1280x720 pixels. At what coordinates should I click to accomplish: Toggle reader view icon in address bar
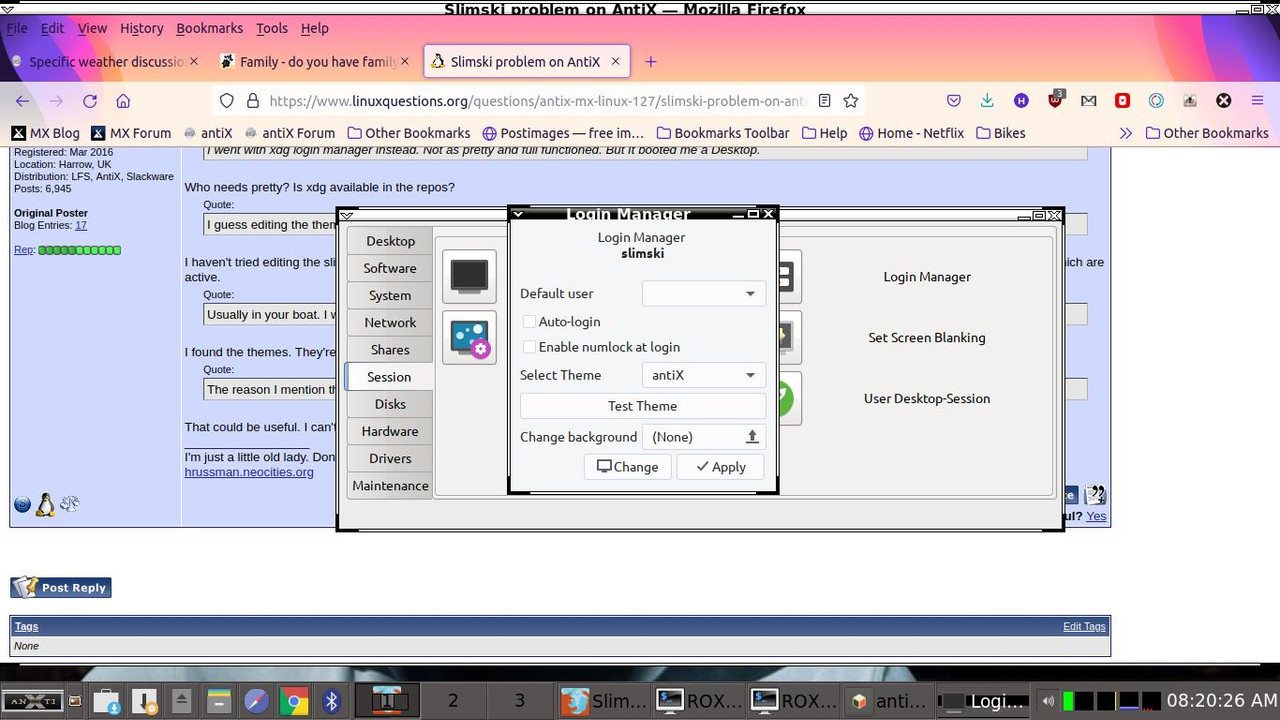[824, 101]
